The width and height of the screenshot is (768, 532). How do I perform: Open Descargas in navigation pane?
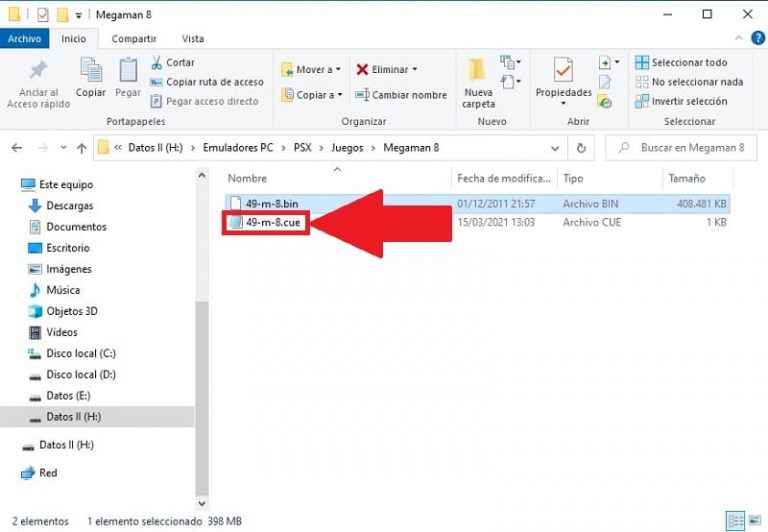coord(61,206)
